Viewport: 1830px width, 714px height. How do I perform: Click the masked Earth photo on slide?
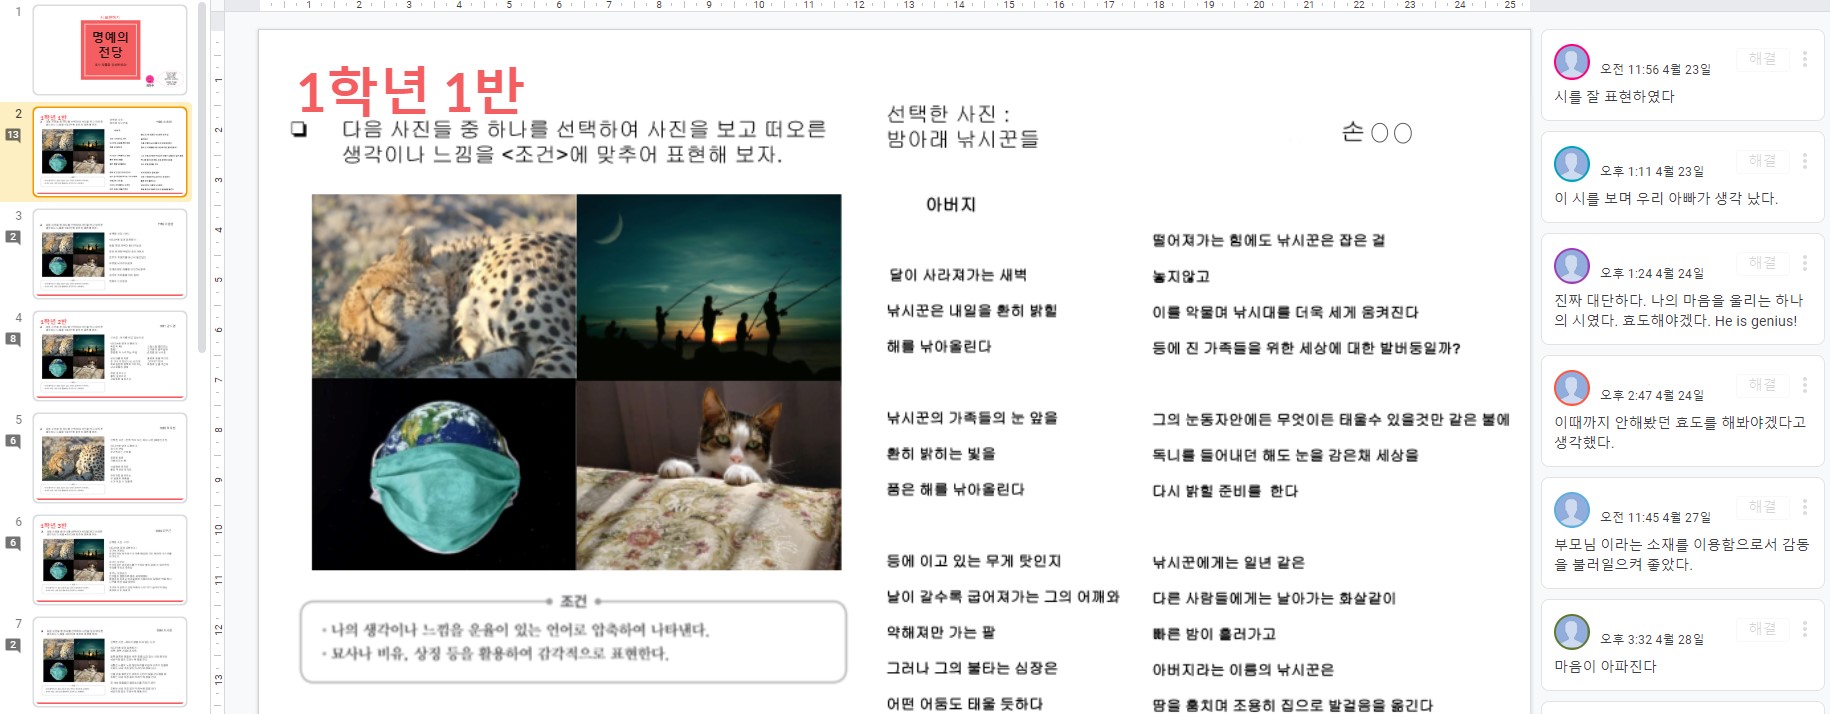[444, 475]
